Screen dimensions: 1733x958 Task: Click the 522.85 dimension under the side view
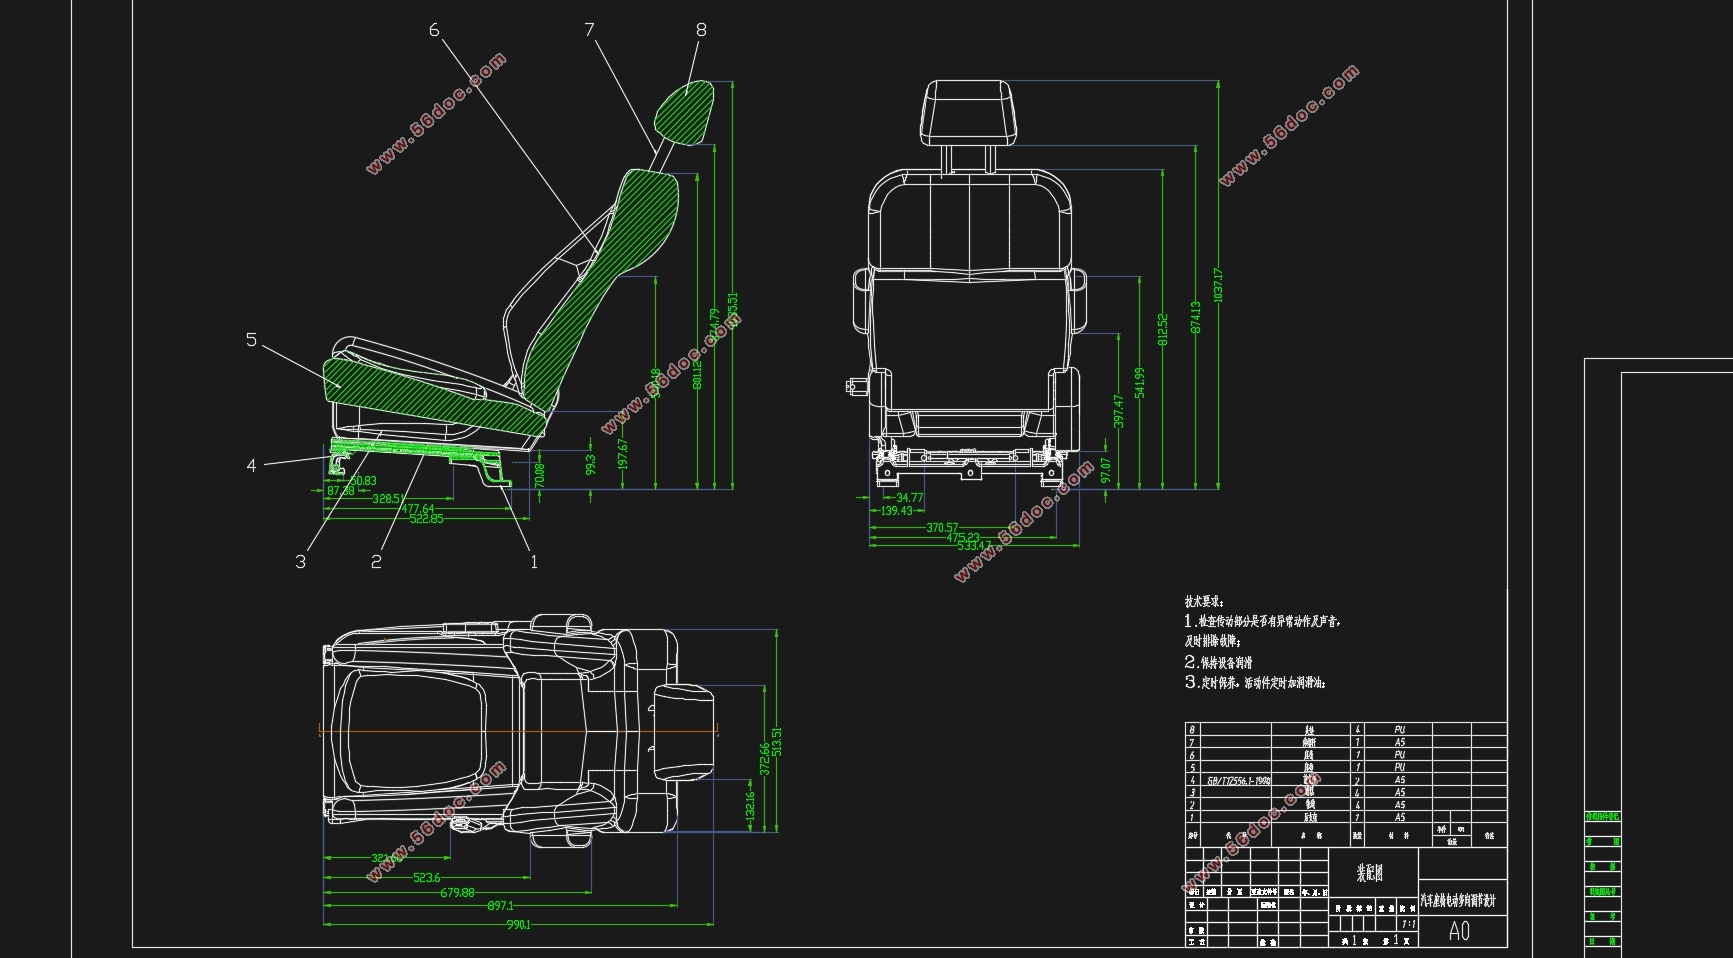pos(426,519)
